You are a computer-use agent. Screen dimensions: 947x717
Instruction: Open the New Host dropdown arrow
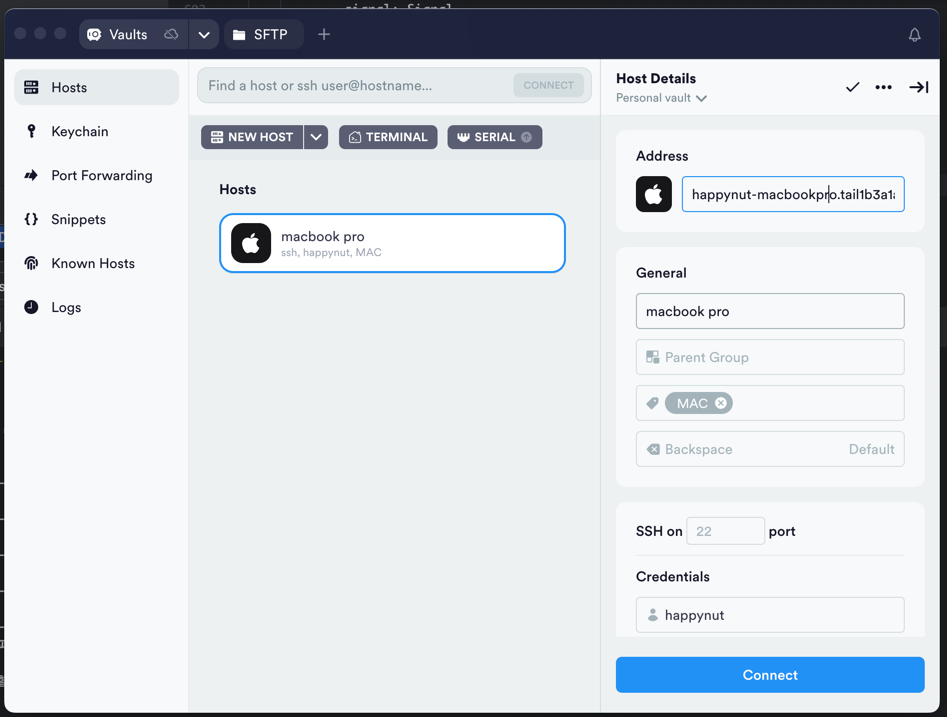316,137
